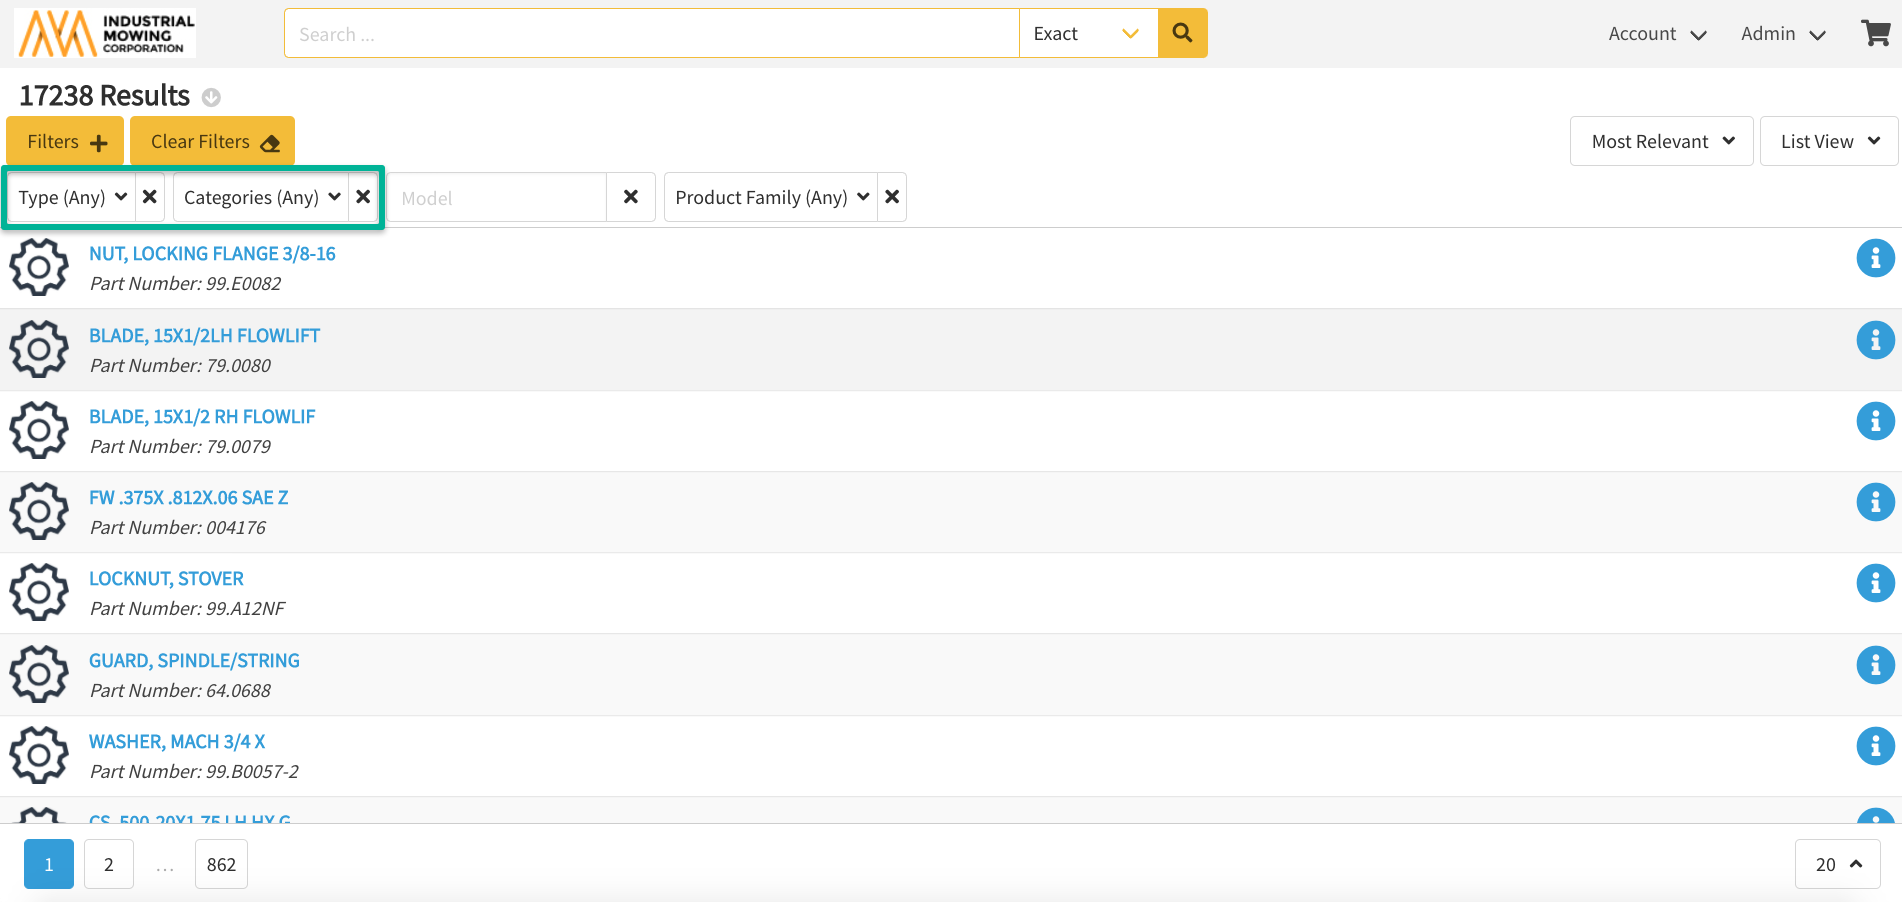Open info for NUT, LOCKING FLANGE 3/8-16

[1875, 259]
